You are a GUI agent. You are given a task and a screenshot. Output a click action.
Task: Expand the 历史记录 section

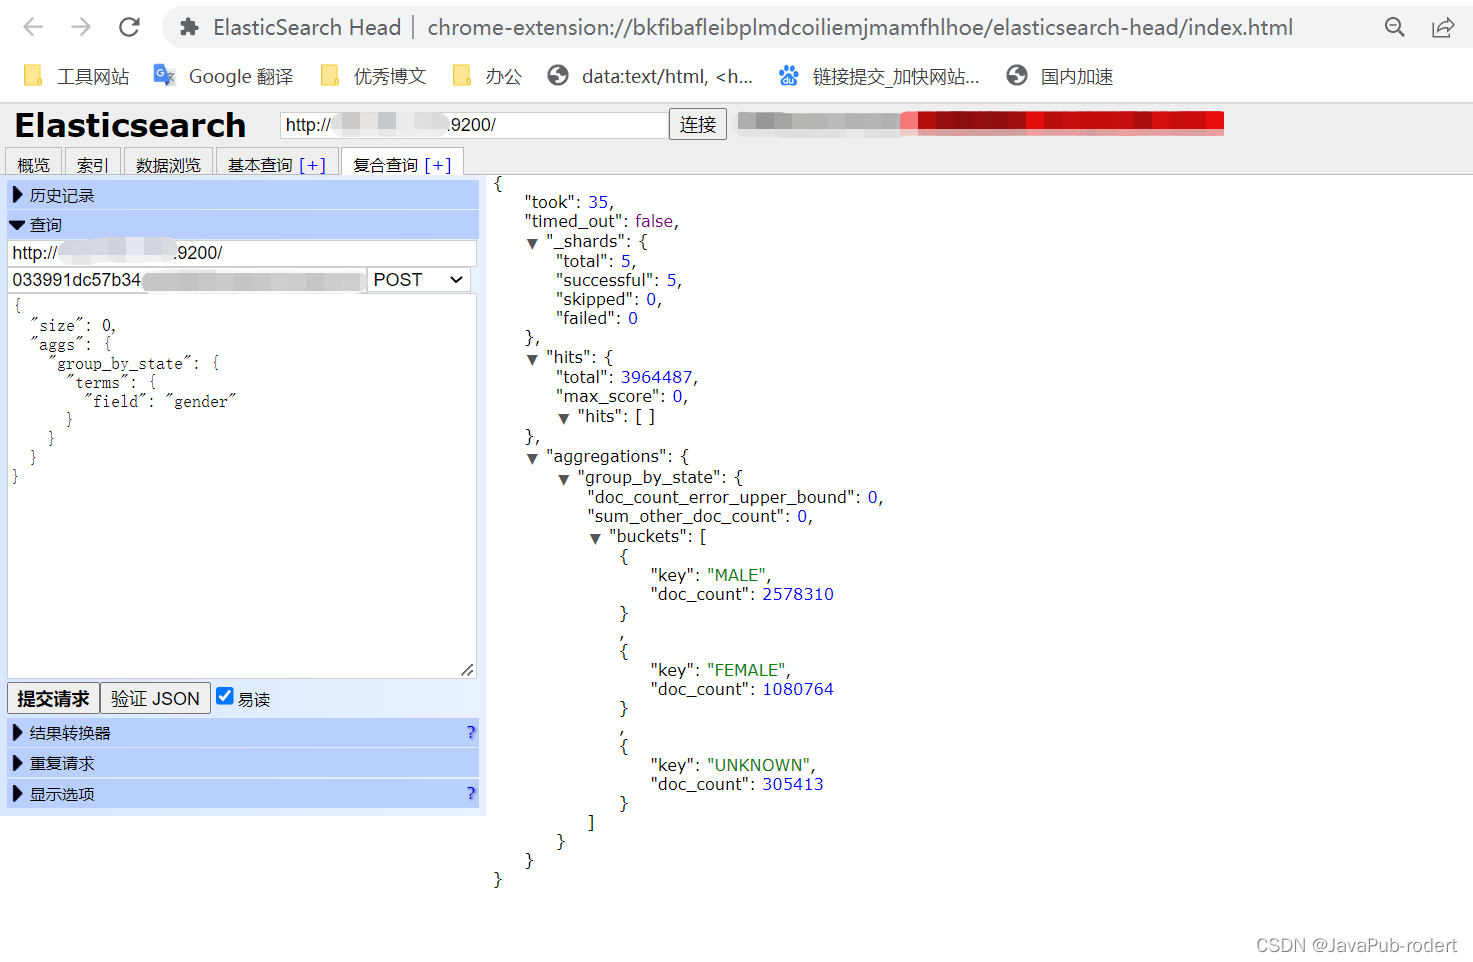(243, 195)
